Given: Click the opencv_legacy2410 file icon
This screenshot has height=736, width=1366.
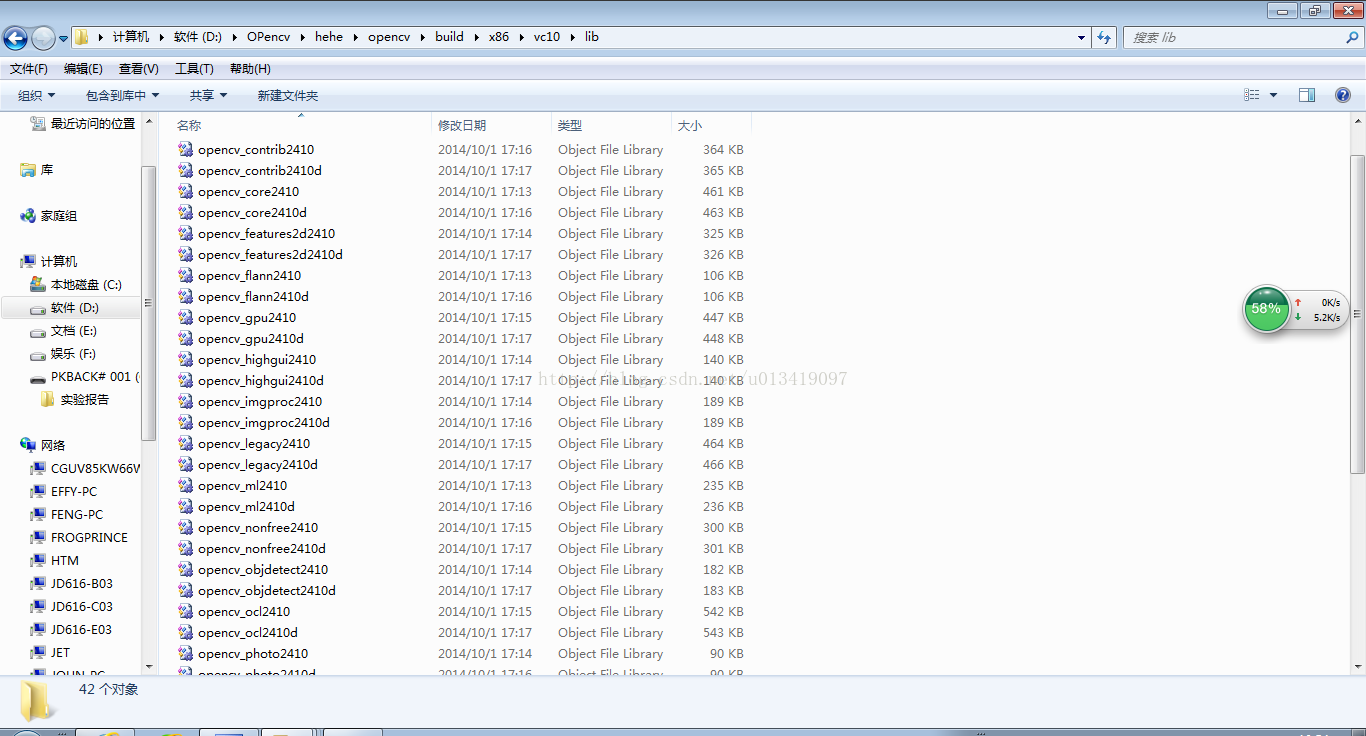Looking at the screenshot, I should click(x=185, y=443).
